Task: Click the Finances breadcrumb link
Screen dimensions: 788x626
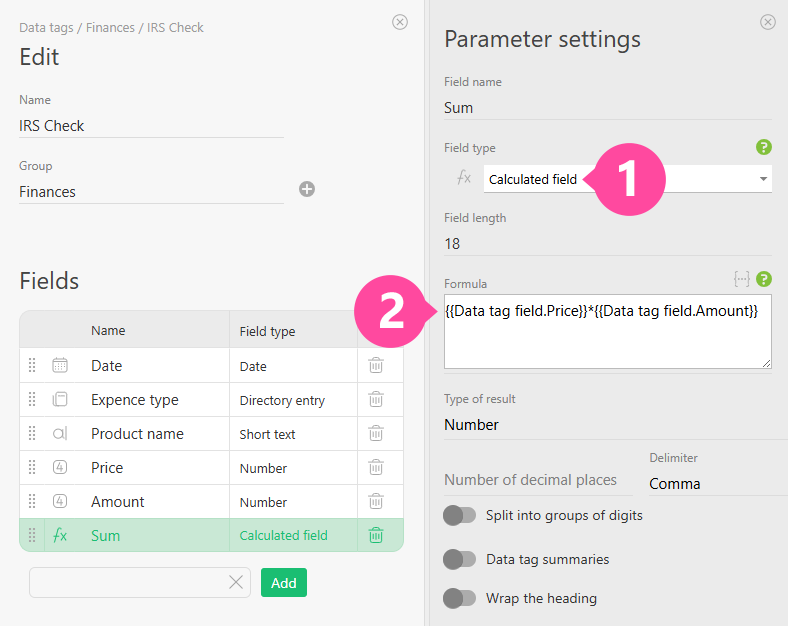Action: click(110, 28)
